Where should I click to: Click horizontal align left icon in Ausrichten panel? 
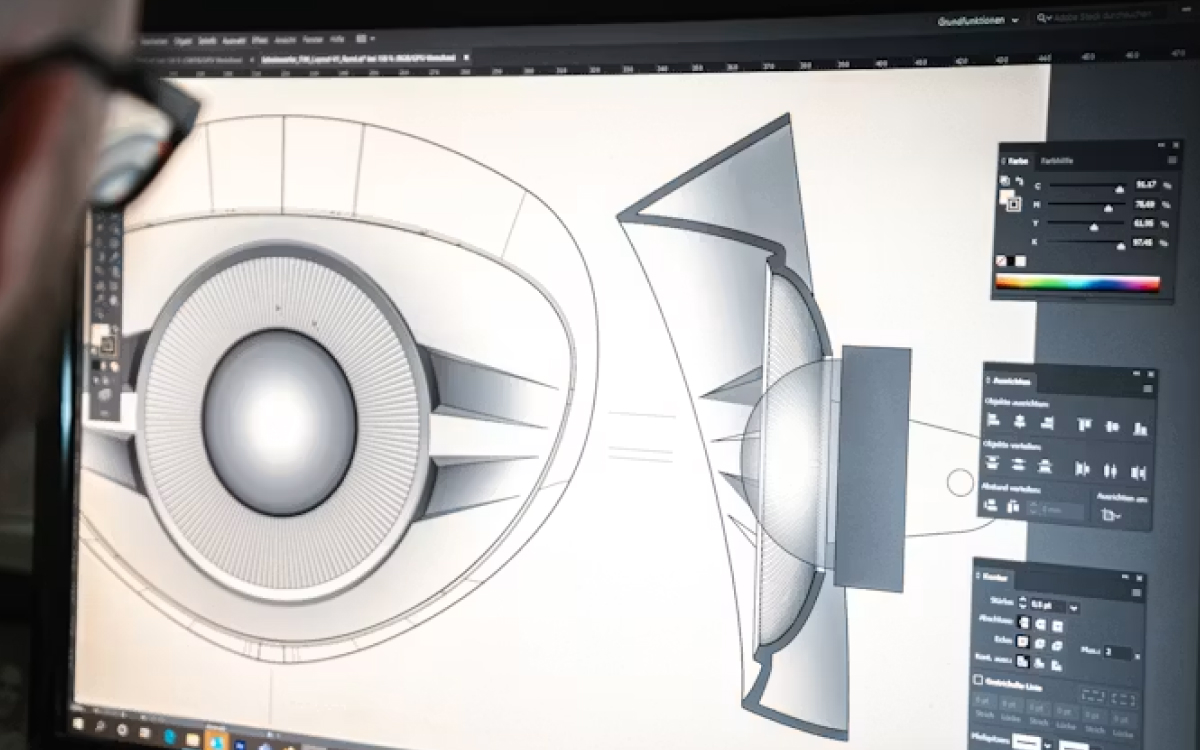[993, 422]
